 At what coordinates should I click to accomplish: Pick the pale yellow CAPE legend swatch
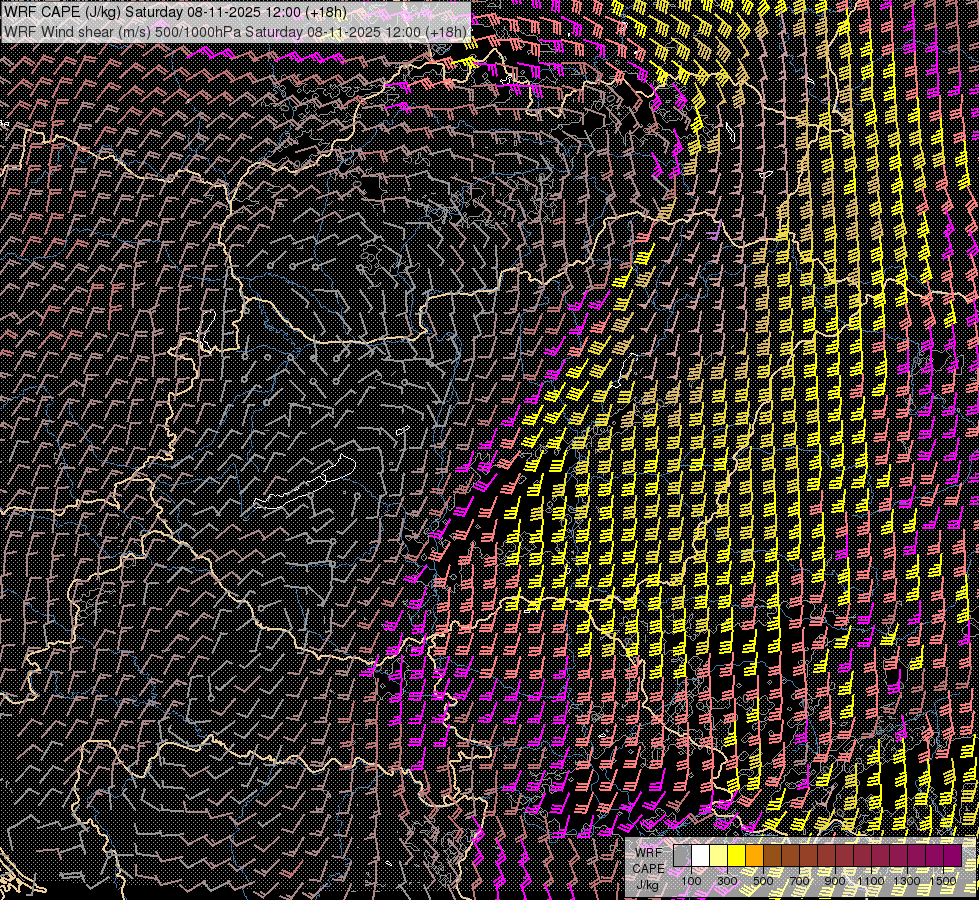(x=718, y=855)
